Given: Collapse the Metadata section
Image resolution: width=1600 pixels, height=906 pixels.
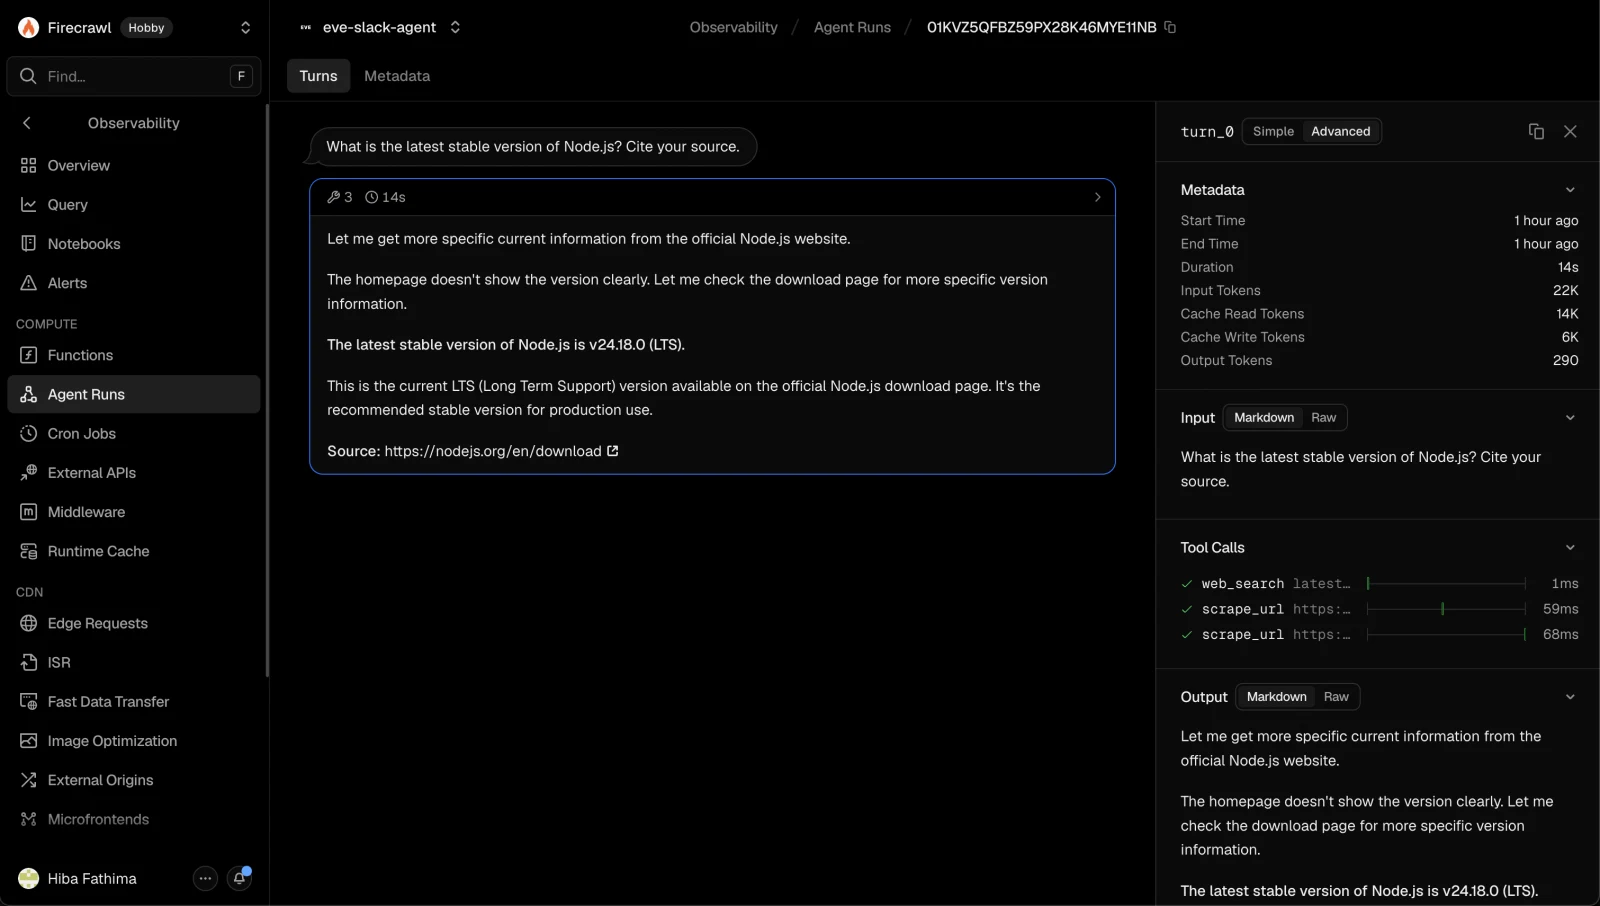Looking at the screenshot, I should [x=1570, y=190].
